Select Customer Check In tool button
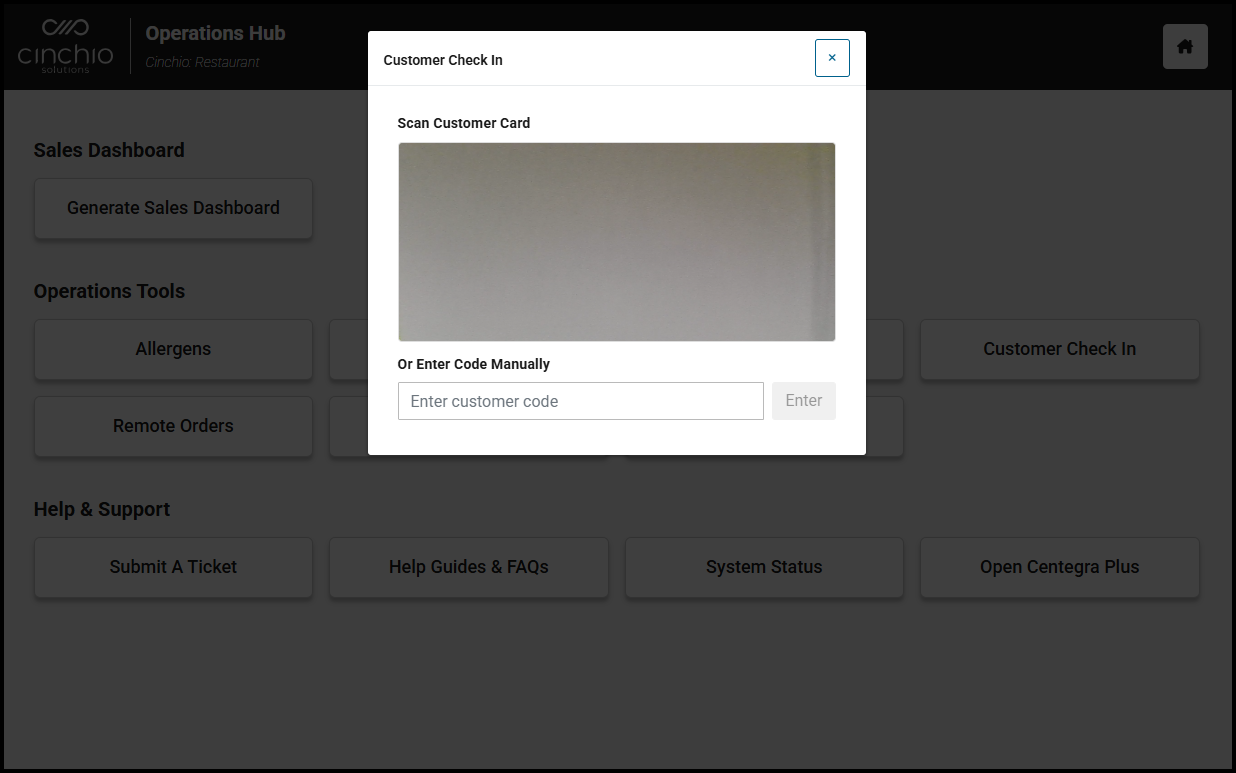The width and height of the screenshot is (1236, 773). point(1059,349)
